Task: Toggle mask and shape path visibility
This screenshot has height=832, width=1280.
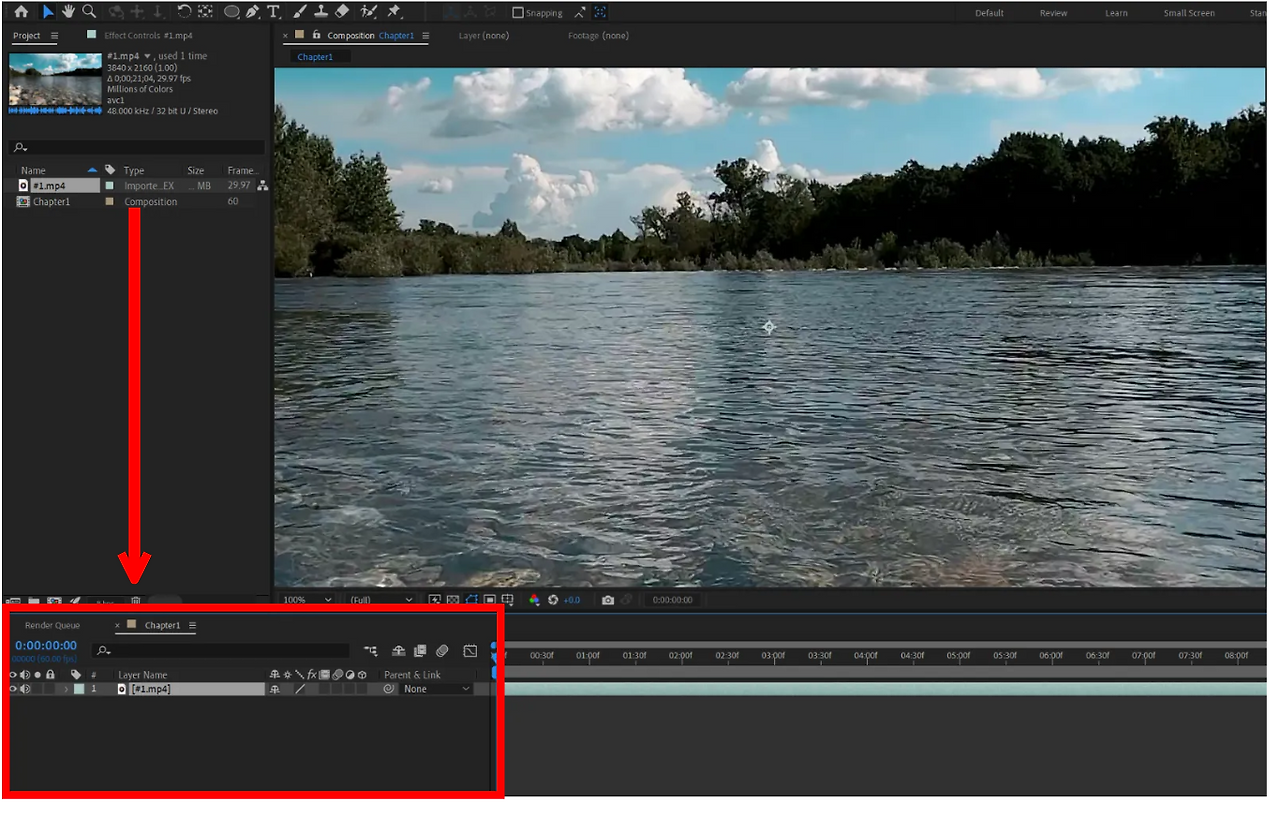Action: (470, 600)
